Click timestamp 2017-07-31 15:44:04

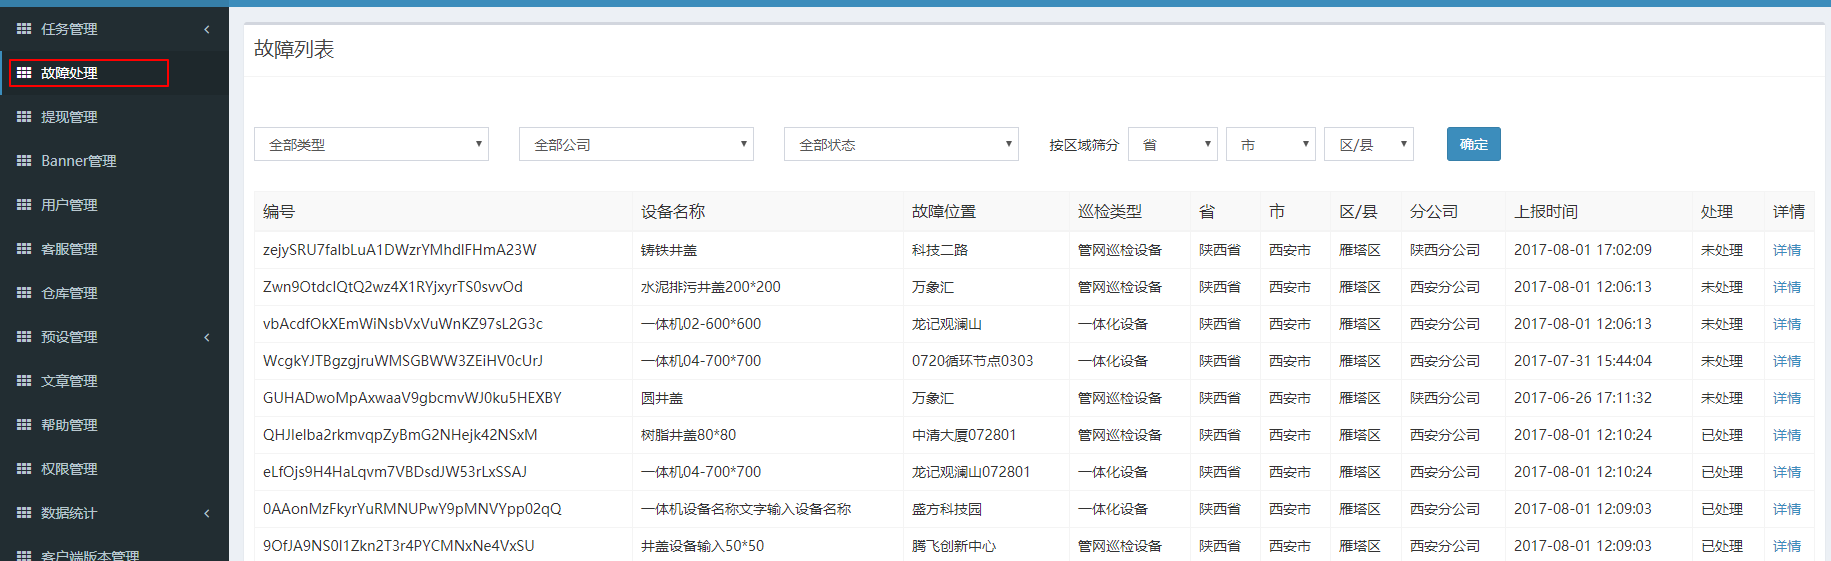1583,361
